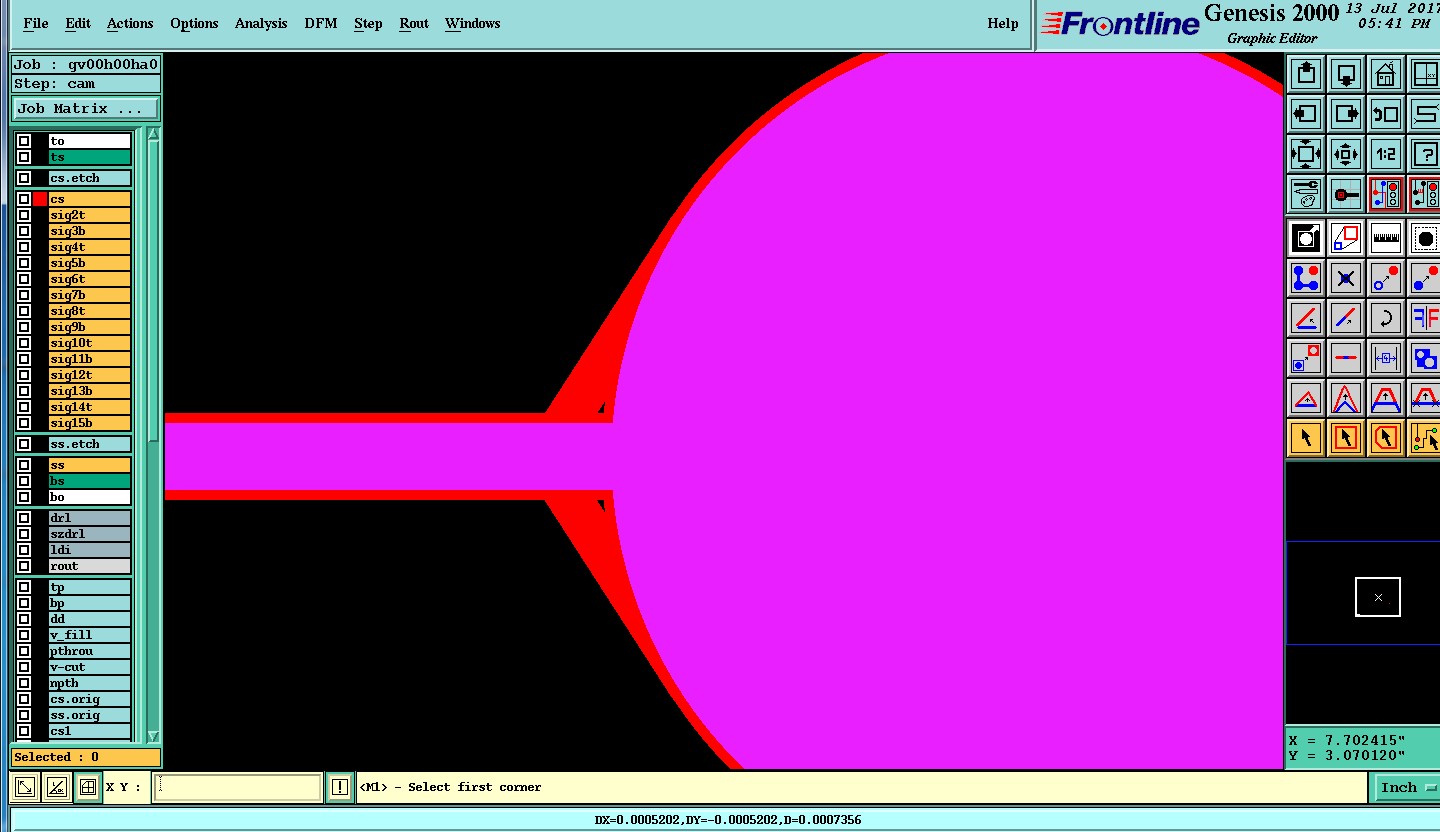
Task: Click the pan left view icon
Action: click(1306, 114)
